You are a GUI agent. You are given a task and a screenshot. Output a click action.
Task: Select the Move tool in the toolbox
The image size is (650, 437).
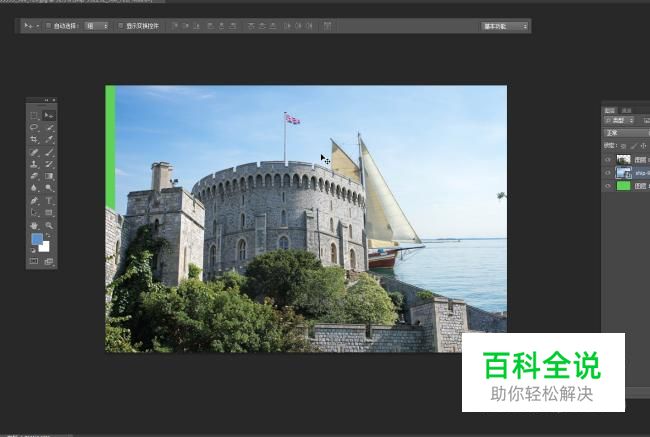[49, 116]
